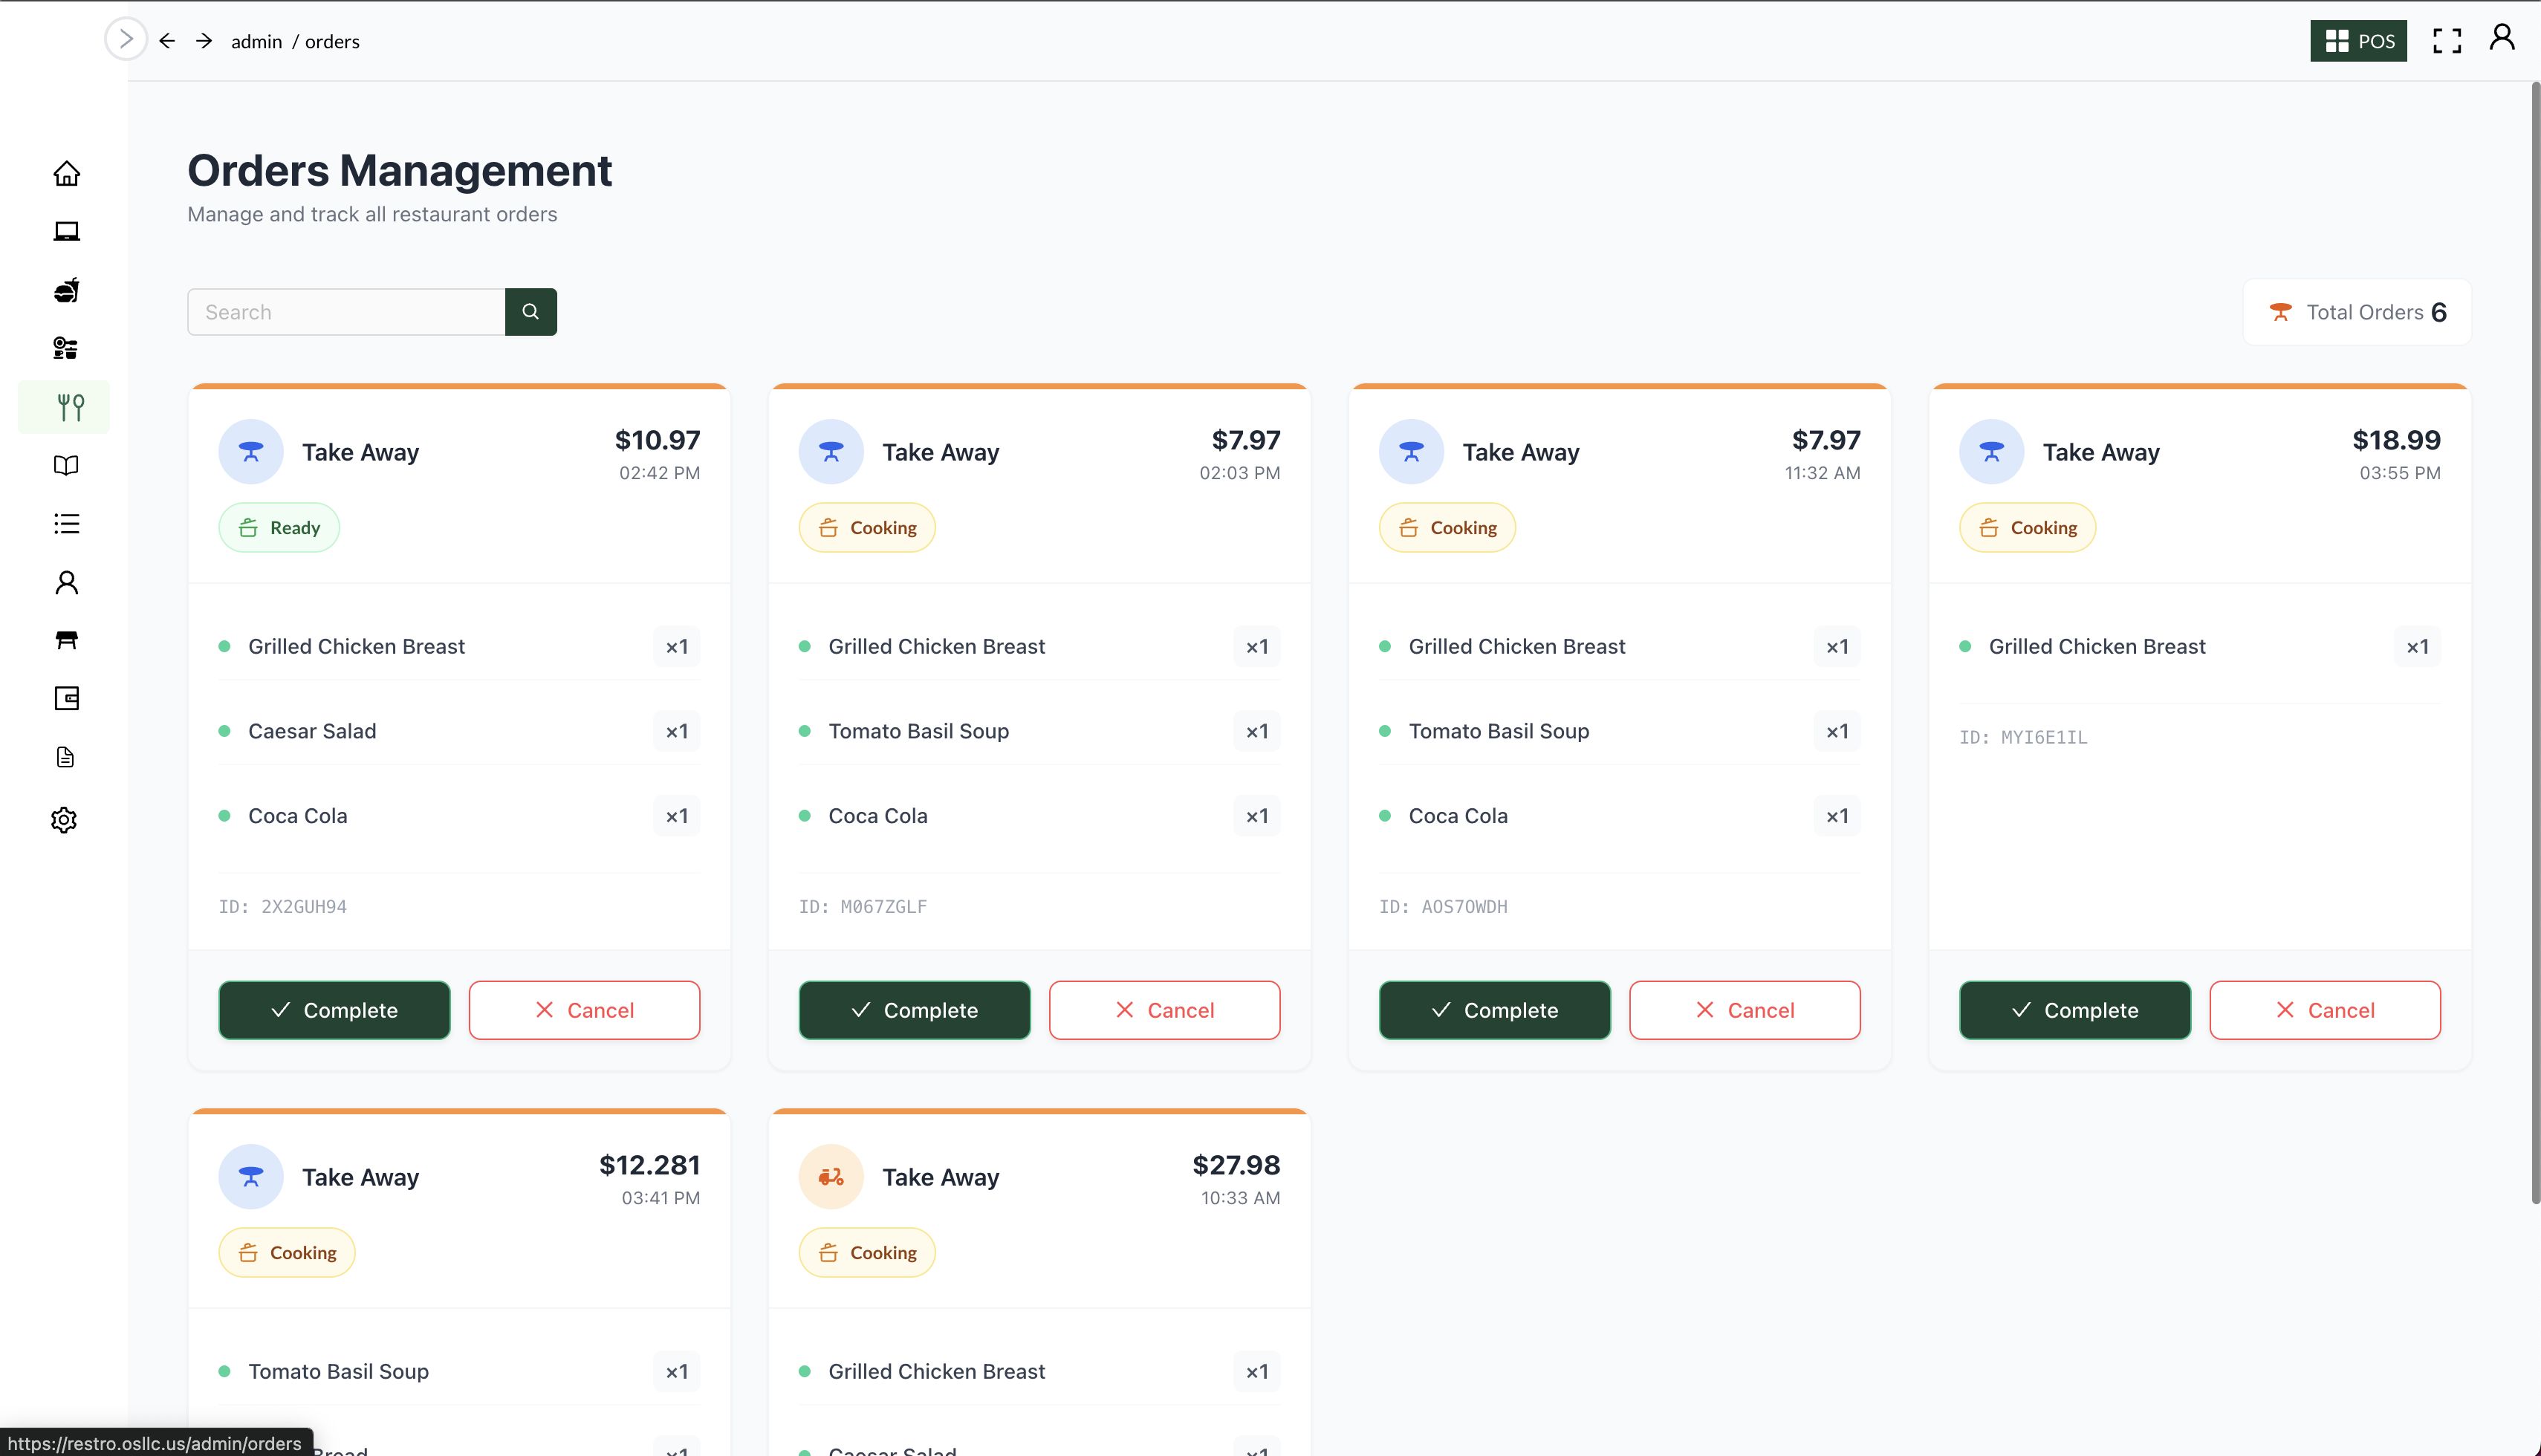Click the table icon in sidebar
The height and width of the screenshot is (1456, 2541).
[66, 640]
